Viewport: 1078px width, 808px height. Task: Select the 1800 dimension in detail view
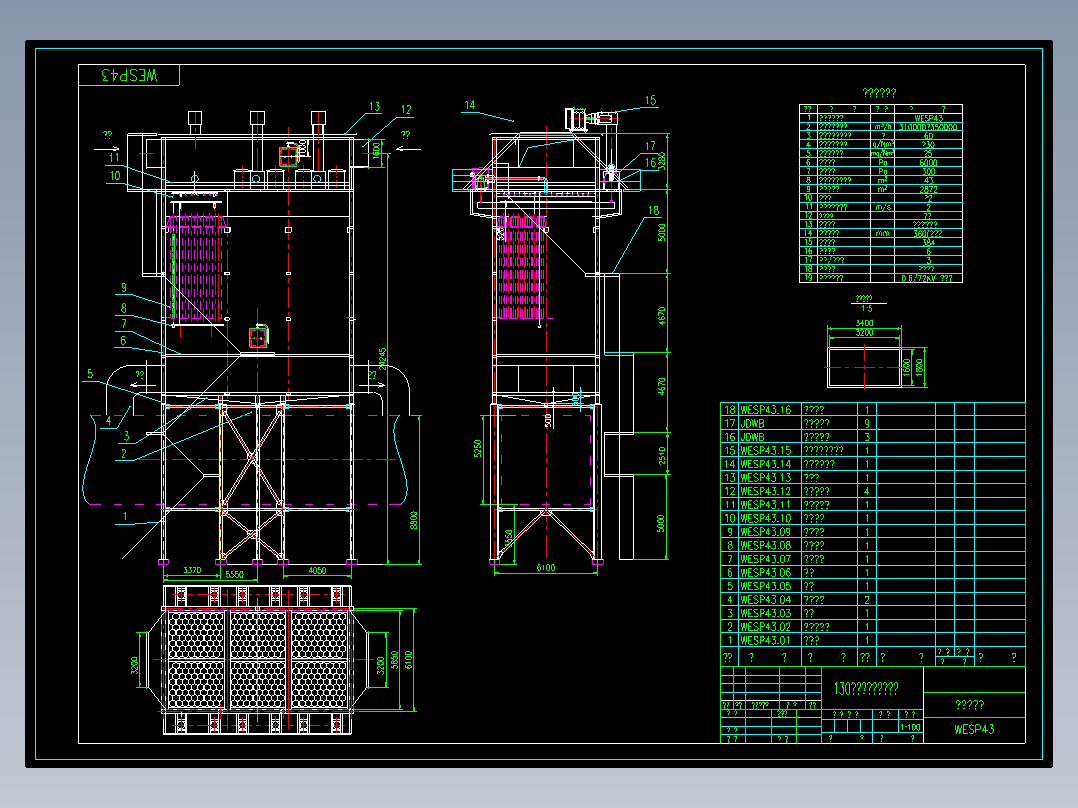click(920, 368)
